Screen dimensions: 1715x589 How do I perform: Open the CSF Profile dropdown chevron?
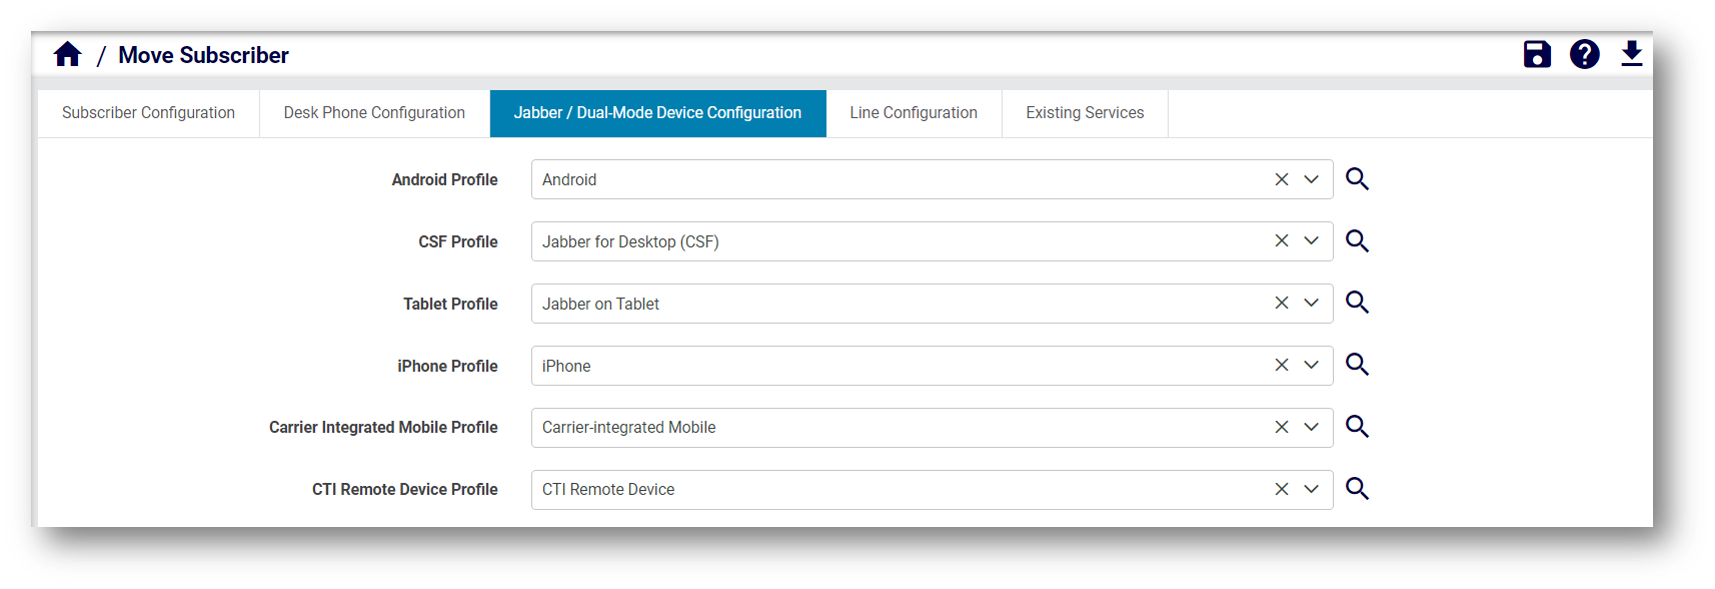click(1311, 241)
